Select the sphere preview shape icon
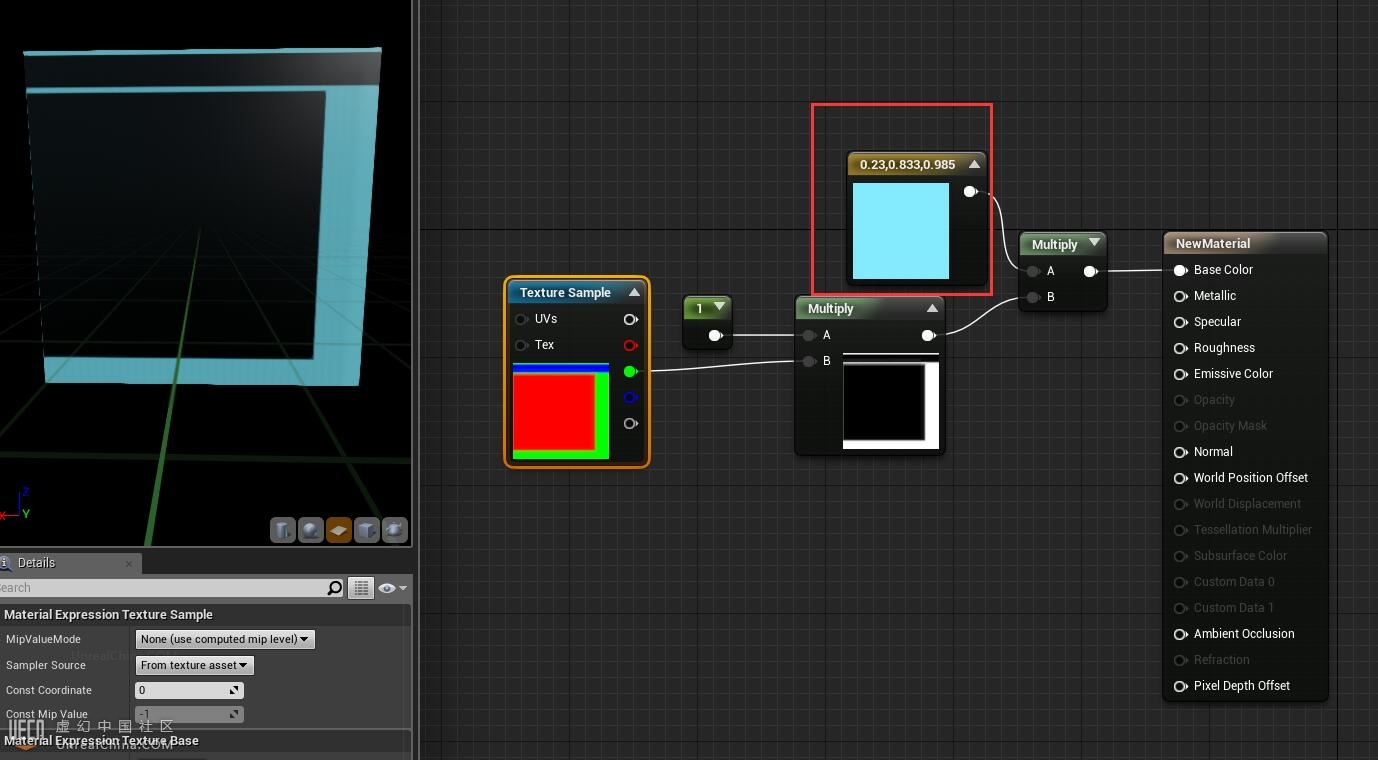1378x760 pixels. point(311,530)
